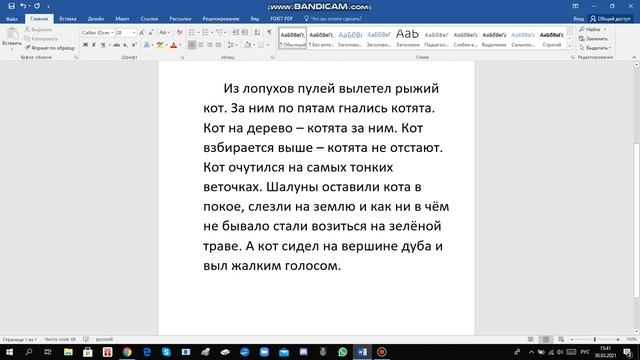Justify the paragraph text
640x360 pixels.
[218, 45]
